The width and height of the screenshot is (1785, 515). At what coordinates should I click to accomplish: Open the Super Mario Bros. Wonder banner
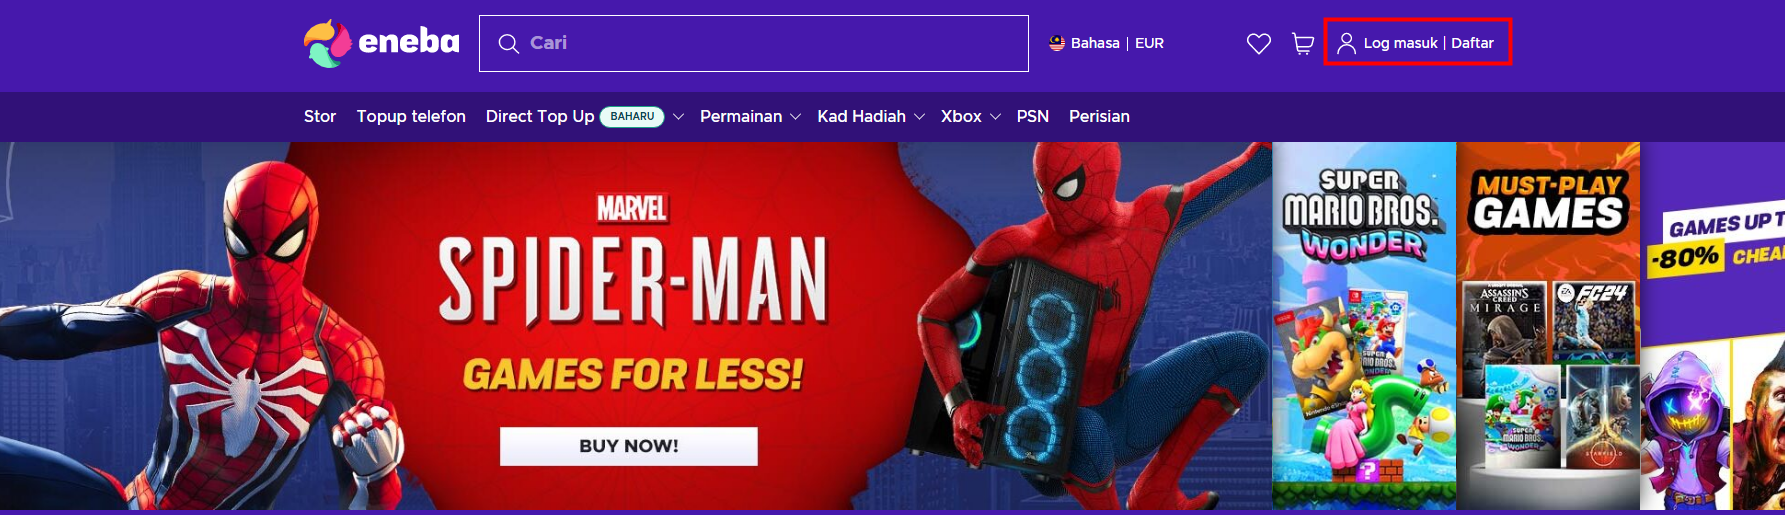[x=1364, y=326]
